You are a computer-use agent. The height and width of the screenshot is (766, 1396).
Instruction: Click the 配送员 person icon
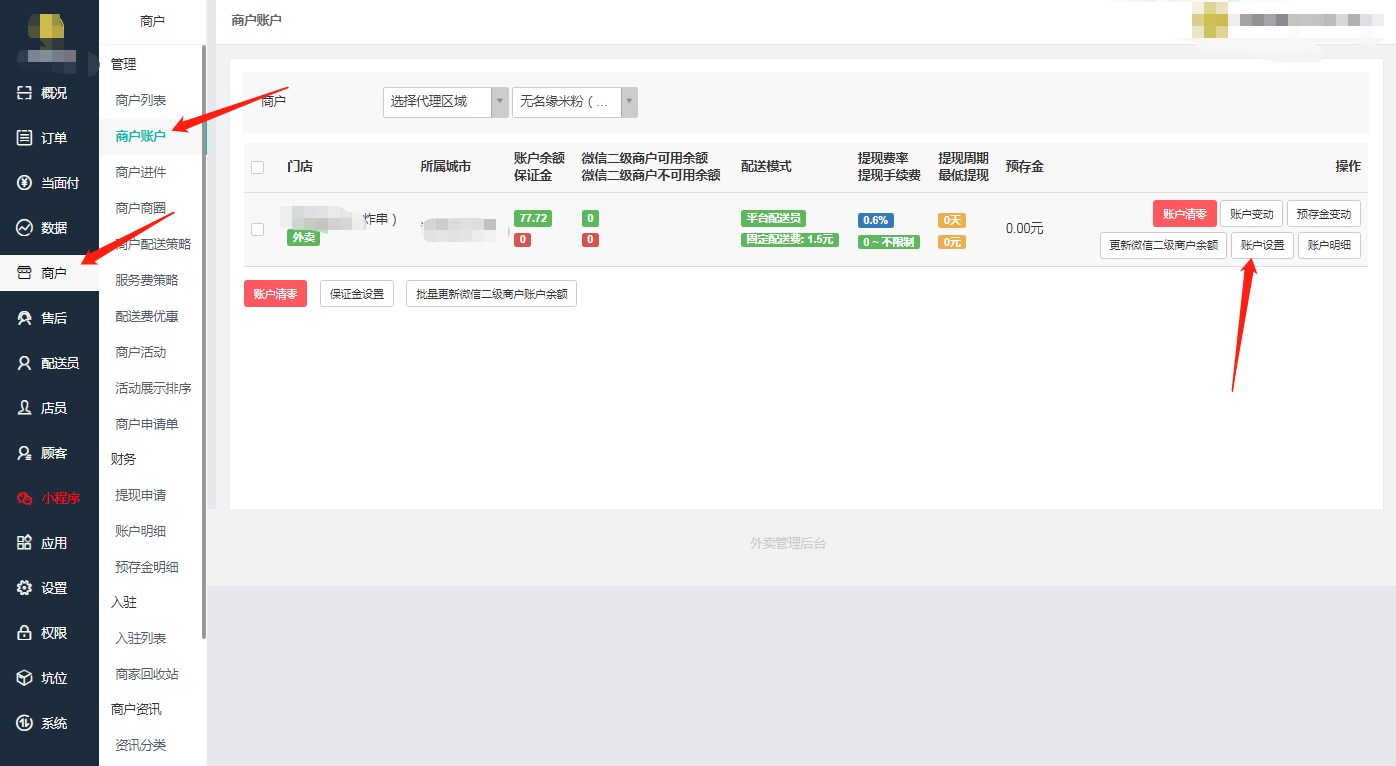25,363
